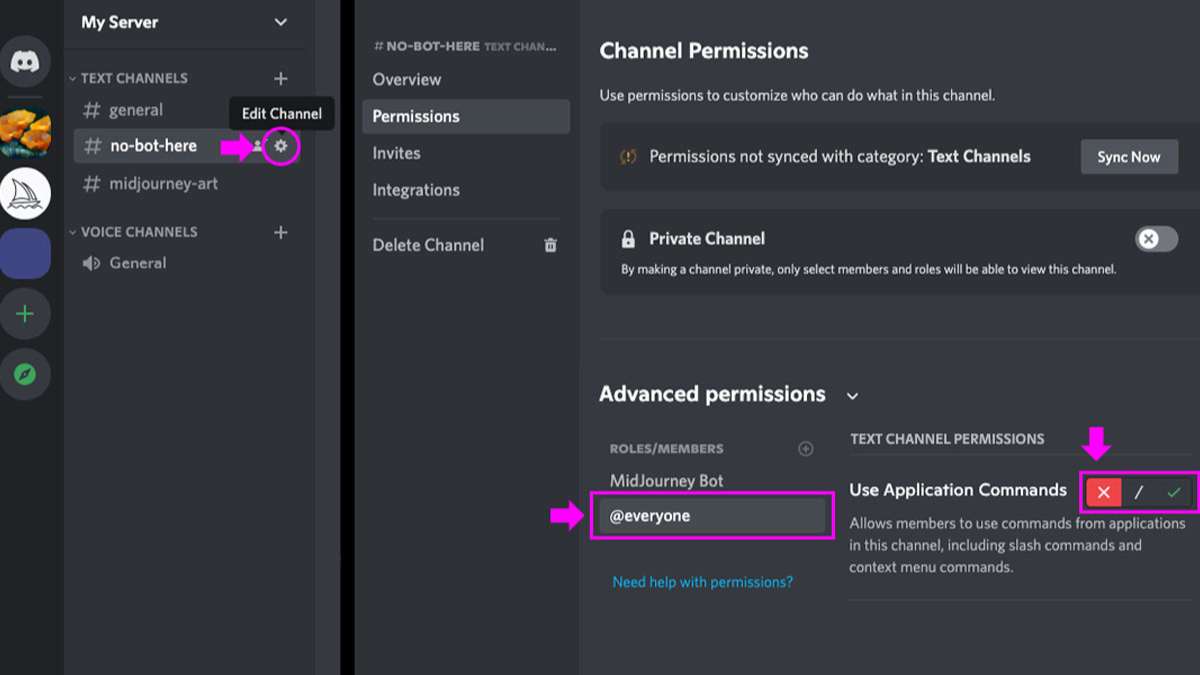Deny Use Application Commands with the red X

pos(1103,491)
